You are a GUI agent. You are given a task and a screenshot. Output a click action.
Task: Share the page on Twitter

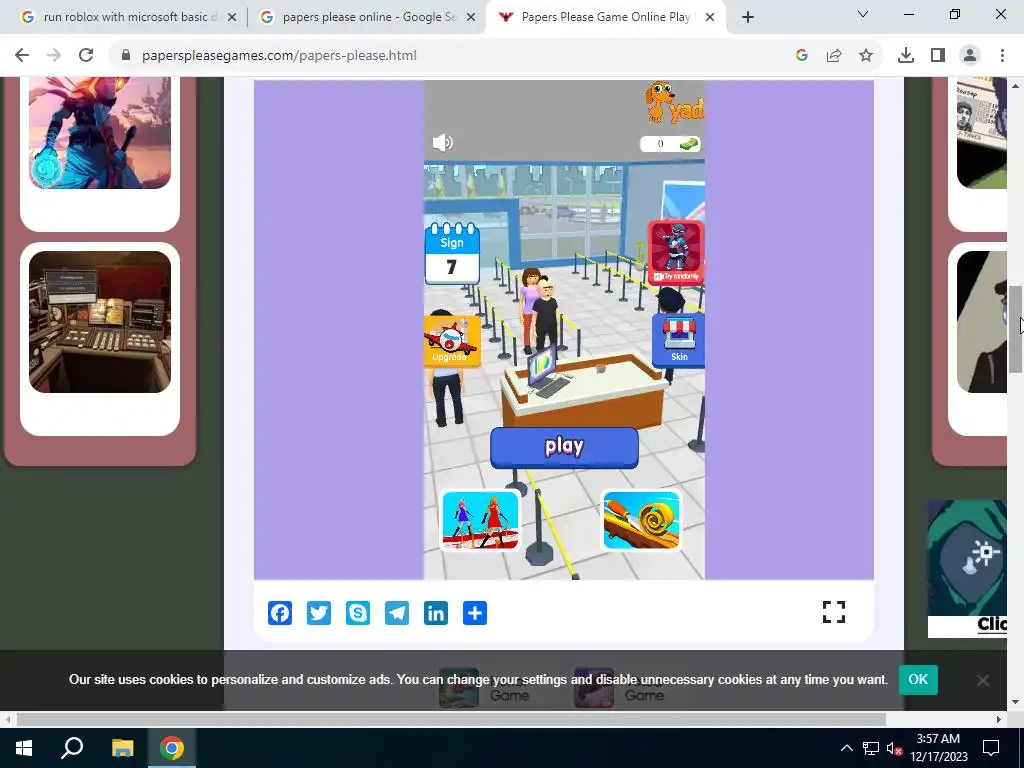[x=319, y=613]
